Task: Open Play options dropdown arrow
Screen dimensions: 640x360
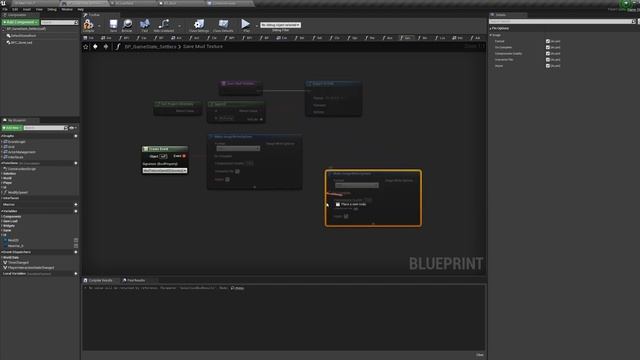Action: [256, 26]
